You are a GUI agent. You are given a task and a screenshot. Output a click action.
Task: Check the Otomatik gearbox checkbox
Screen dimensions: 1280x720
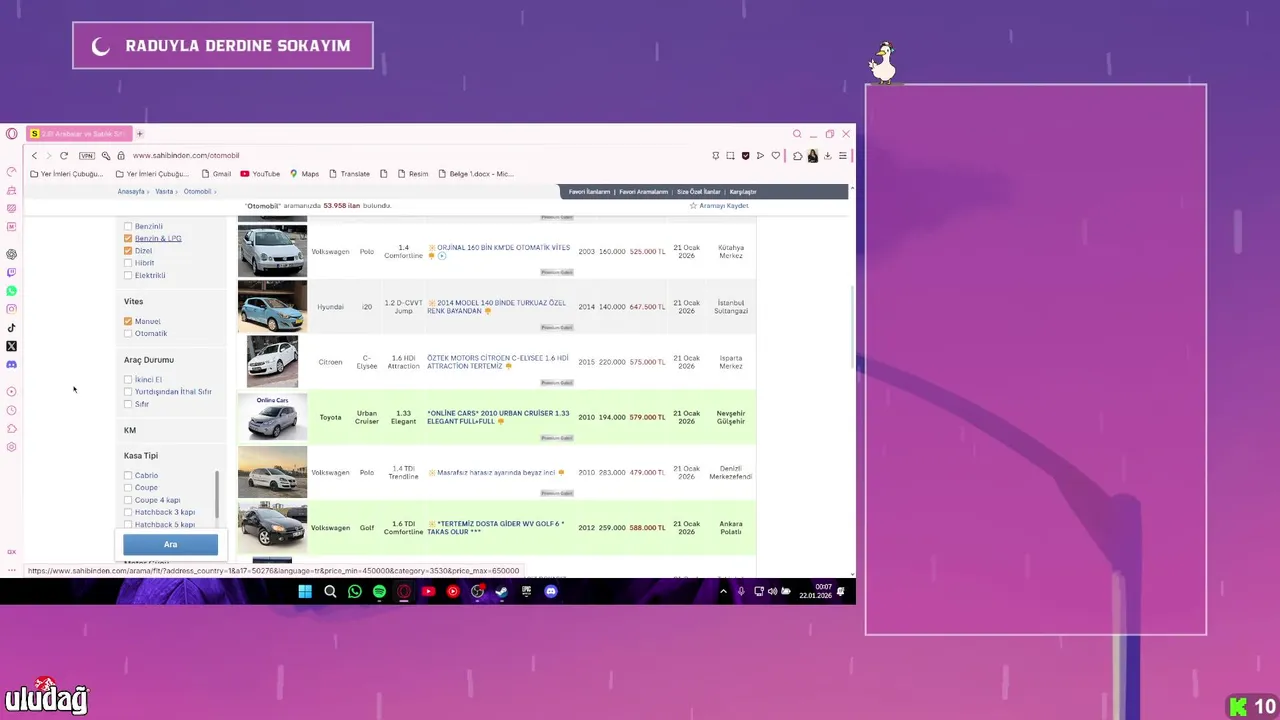pyautogui.click(x=128, y=333)
